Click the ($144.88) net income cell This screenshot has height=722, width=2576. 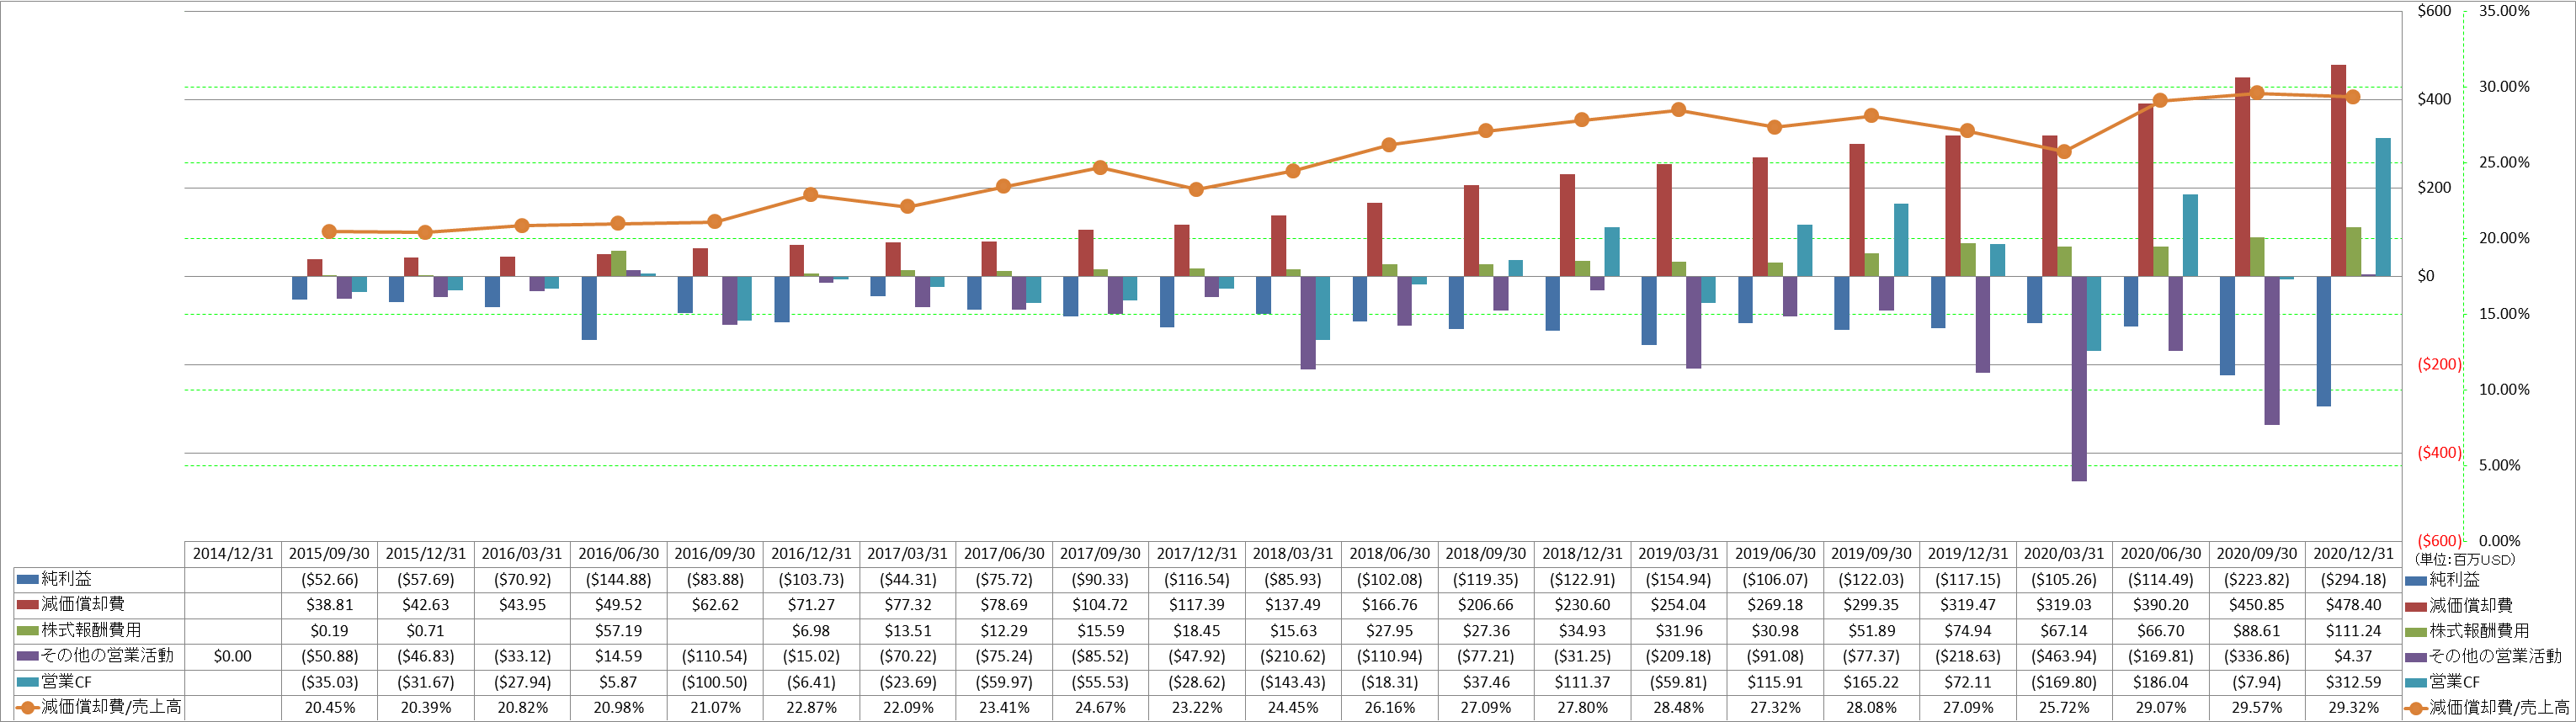click(618, 579)
